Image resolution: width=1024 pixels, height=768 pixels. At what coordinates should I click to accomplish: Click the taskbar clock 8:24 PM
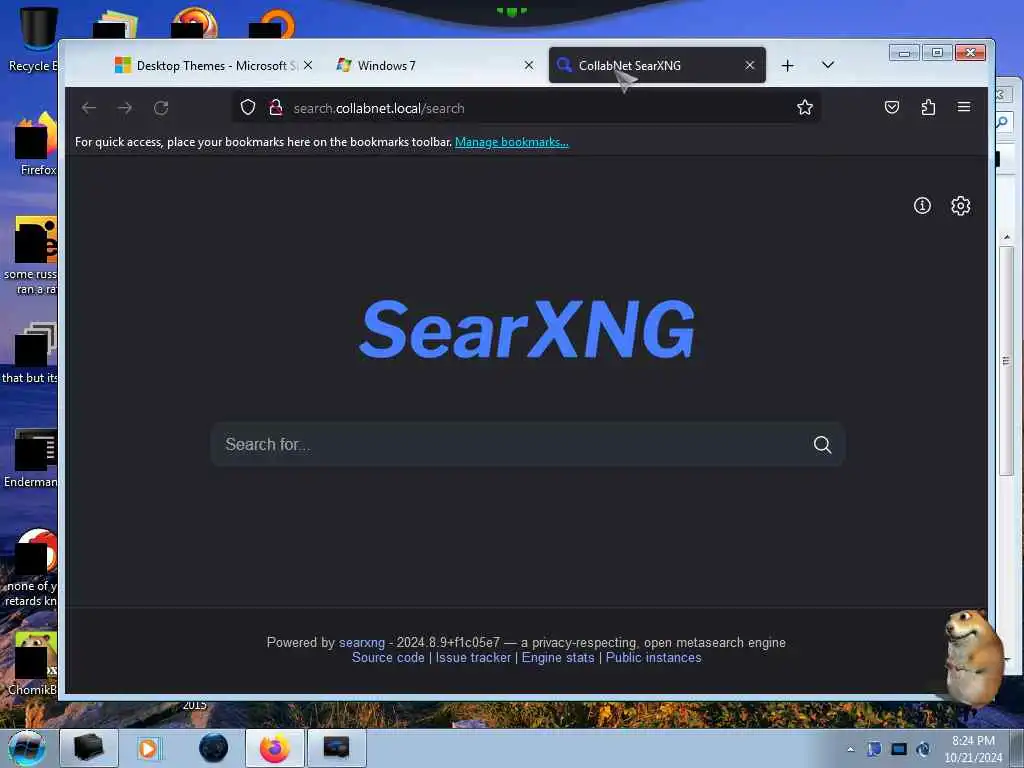(x=973, y=748)
